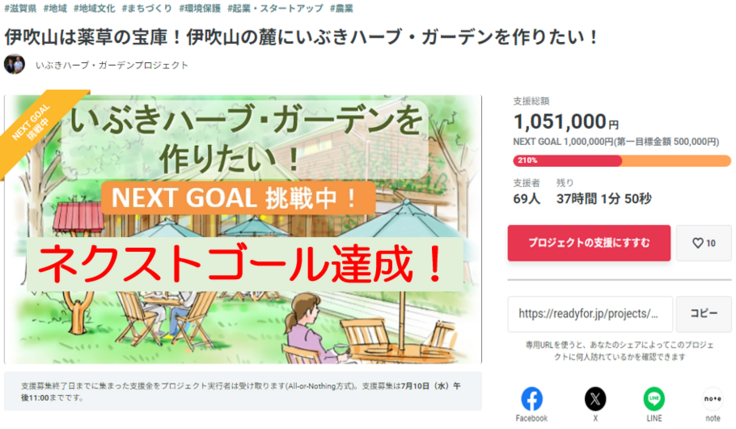Viewport: 736px width, 429px height.
Task: Click the #農業 tag
Action: [340, 8]
